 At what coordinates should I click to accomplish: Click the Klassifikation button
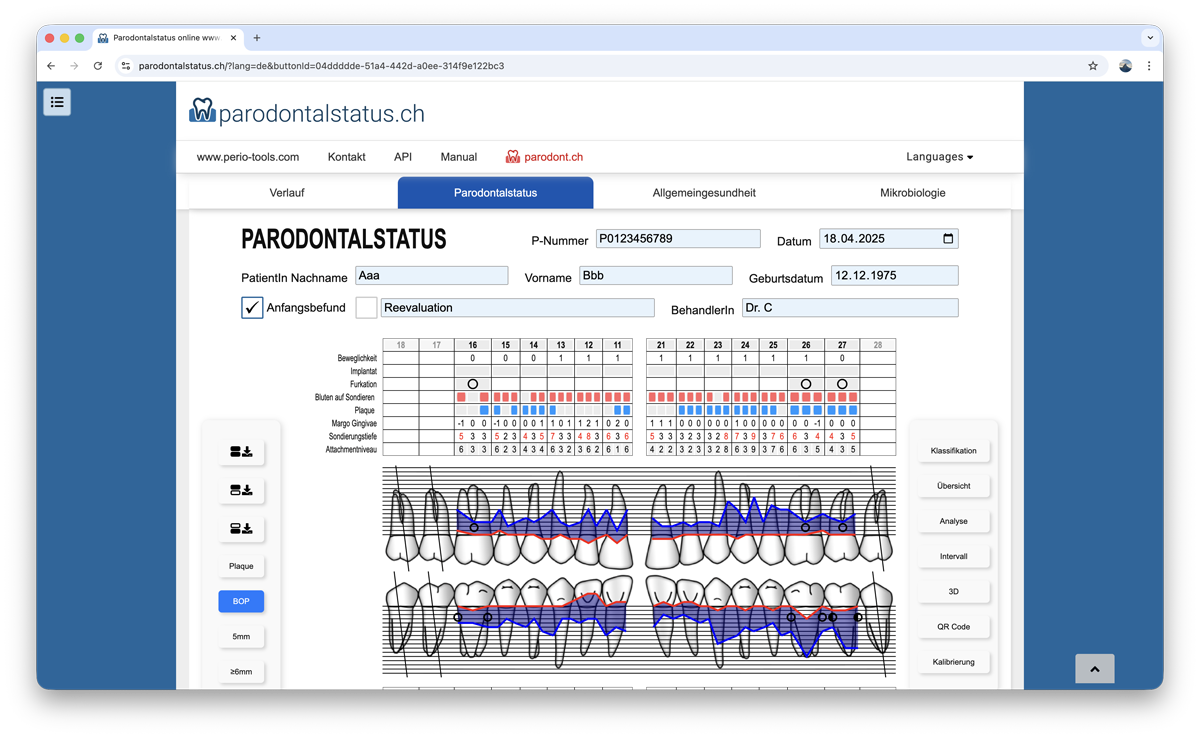coord(953,451)
